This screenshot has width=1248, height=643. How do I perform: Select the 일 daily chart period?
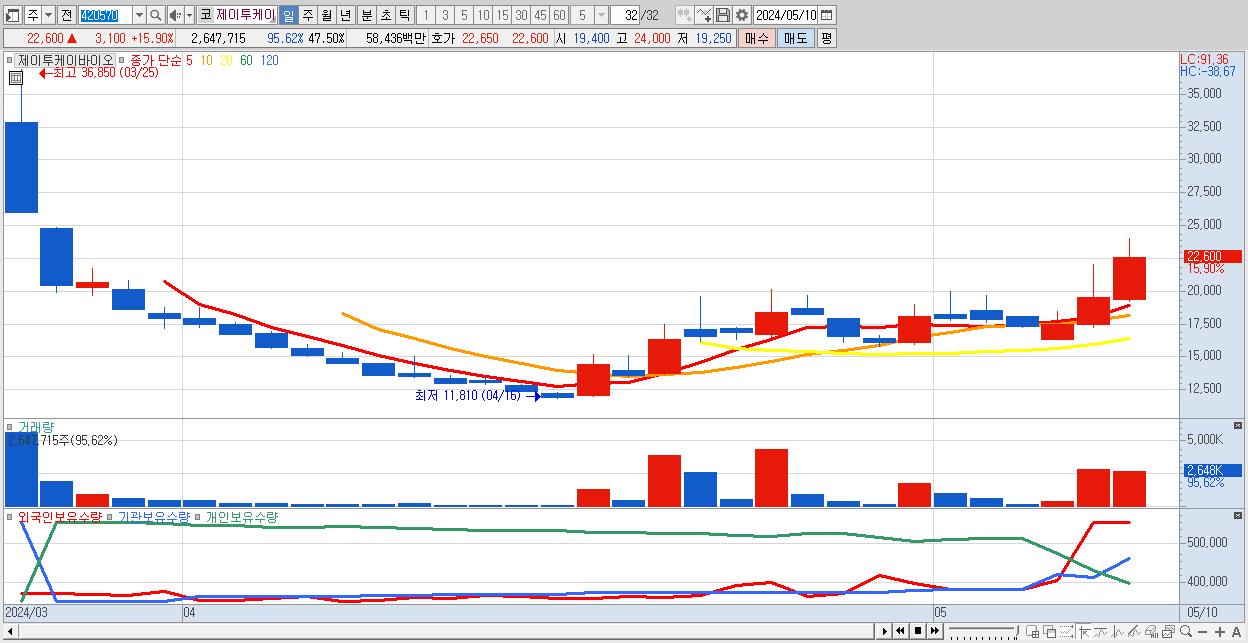(288, 15)
